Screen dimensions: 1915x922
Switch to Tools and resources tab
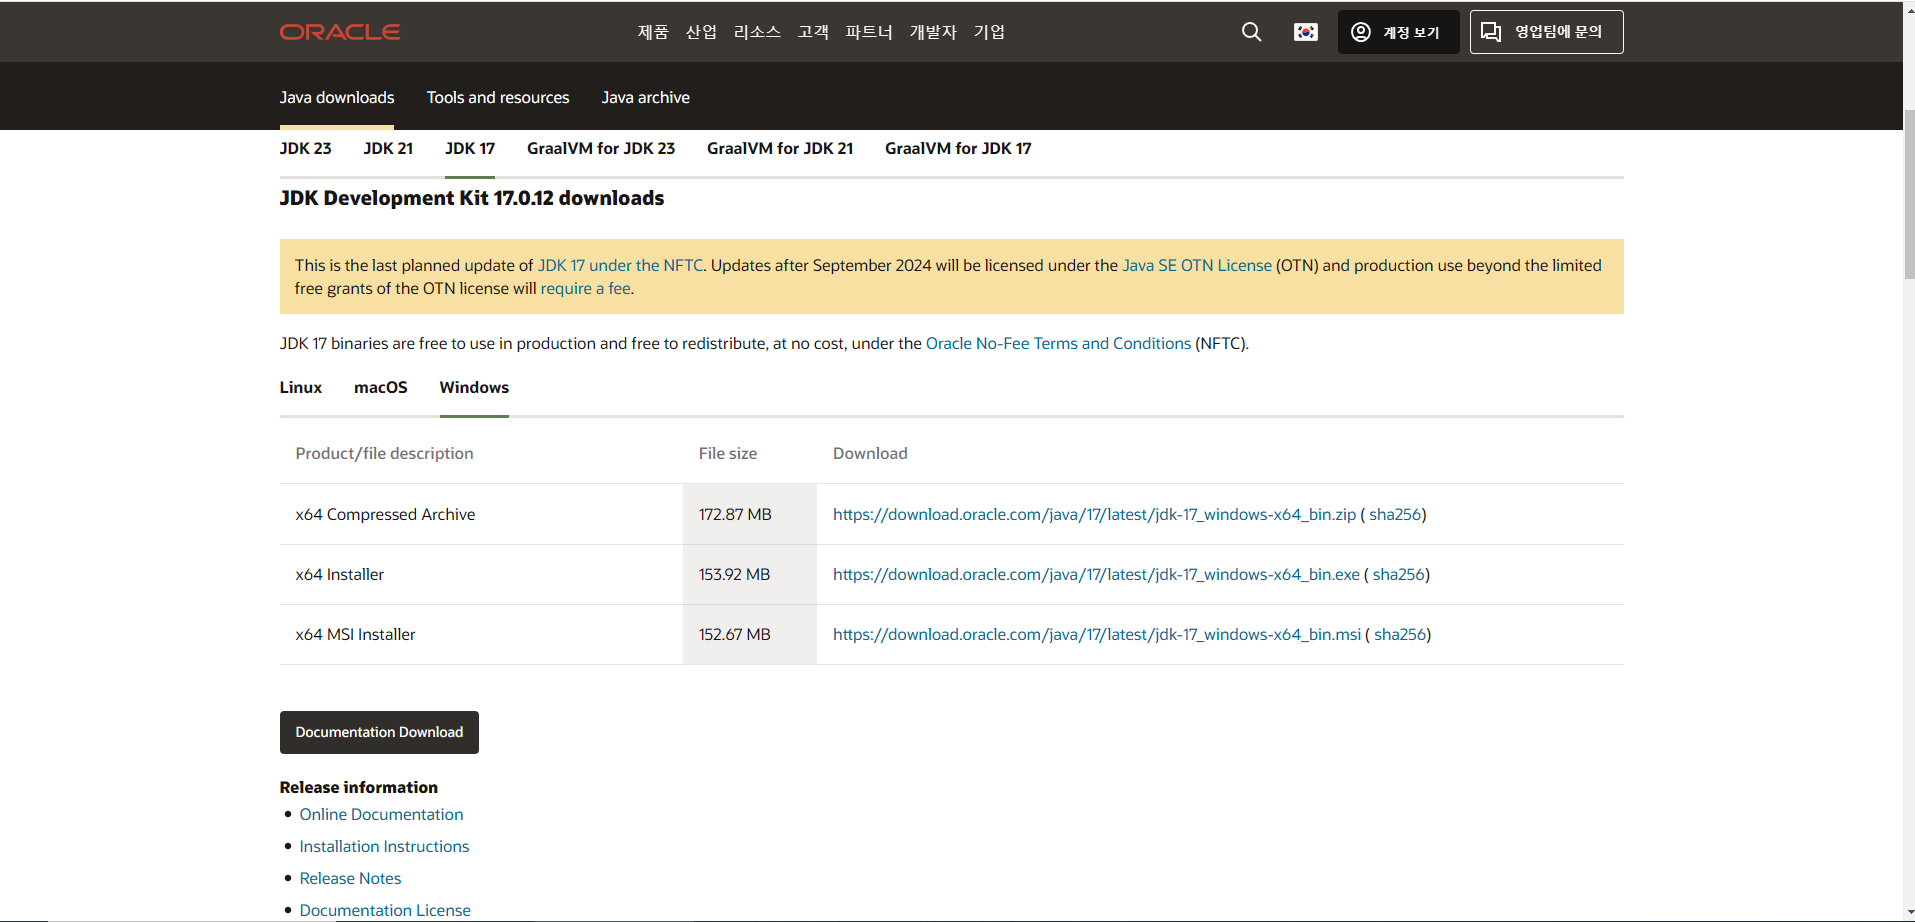pyautogui.click(x=498, y=97)
